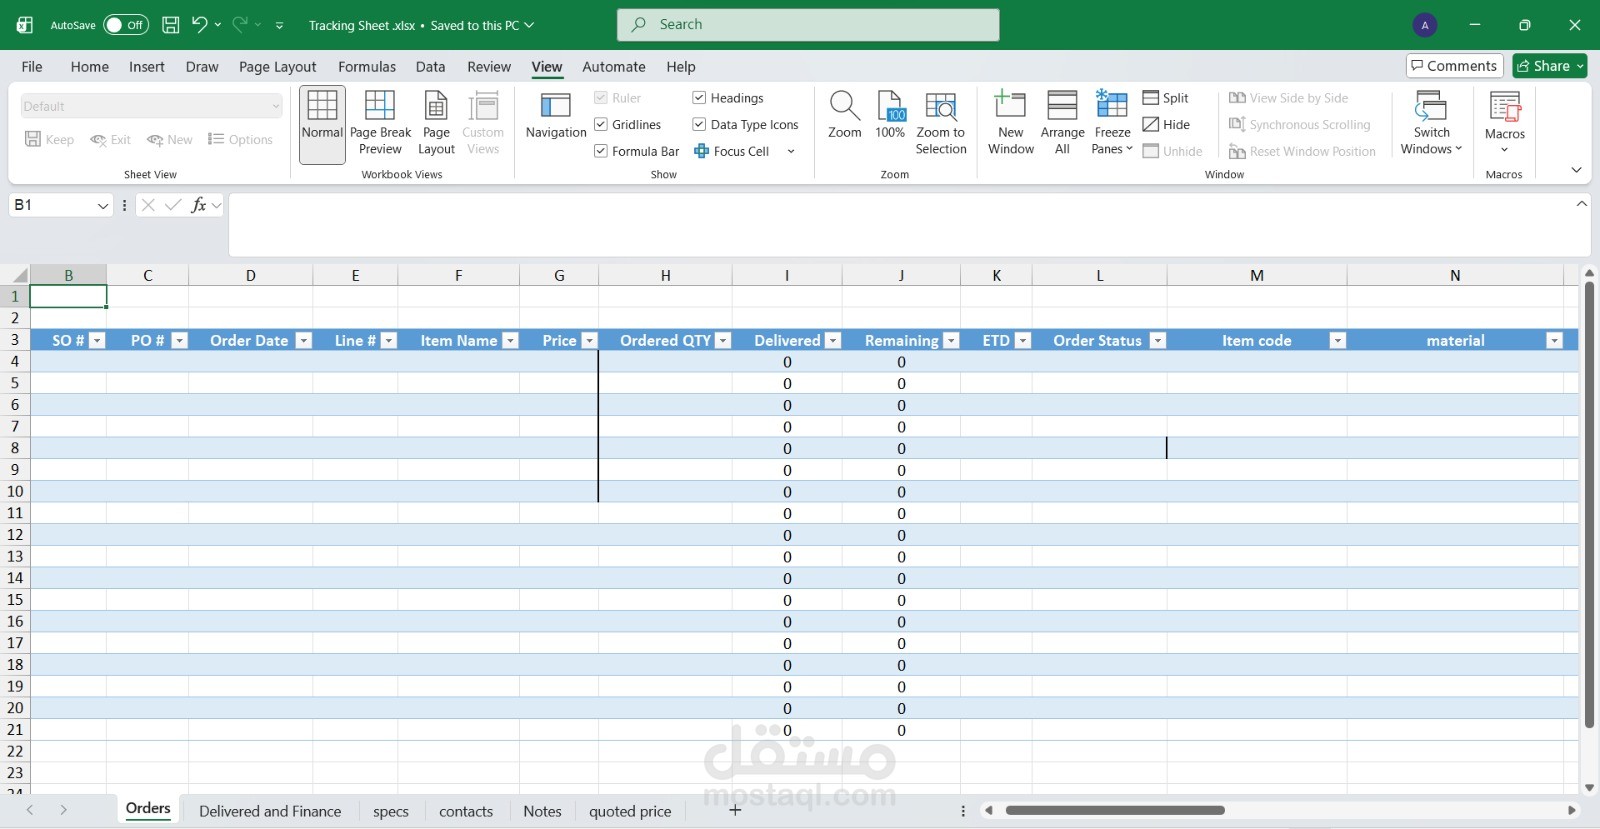Open the Notes sheet tab
This screenshot has width=1600, height=829.
(542, 811)
